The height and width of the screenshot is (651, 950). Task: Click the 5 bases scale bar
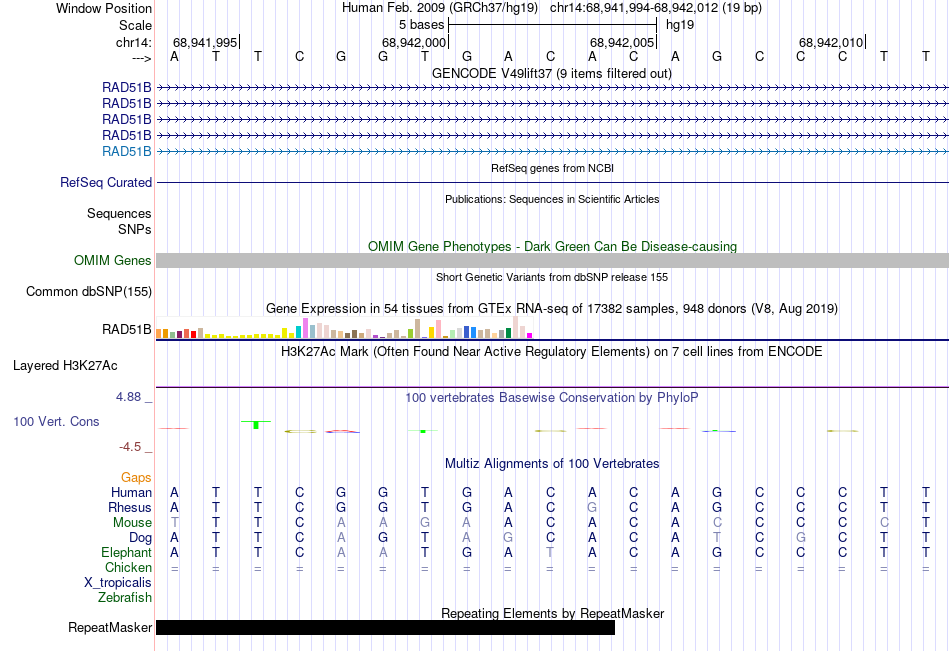(552, 25)
